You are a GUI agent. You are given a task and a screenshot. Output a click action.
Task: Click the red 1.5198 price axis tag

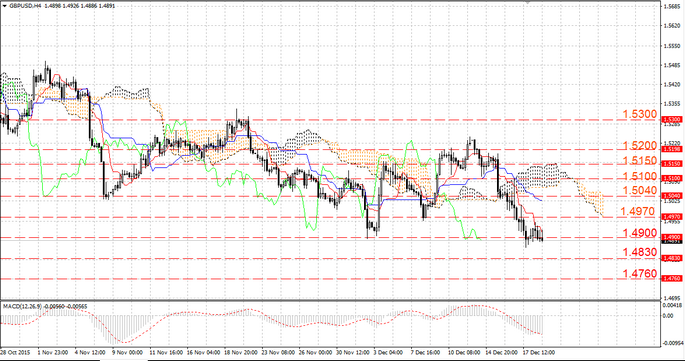click(672, 149)
